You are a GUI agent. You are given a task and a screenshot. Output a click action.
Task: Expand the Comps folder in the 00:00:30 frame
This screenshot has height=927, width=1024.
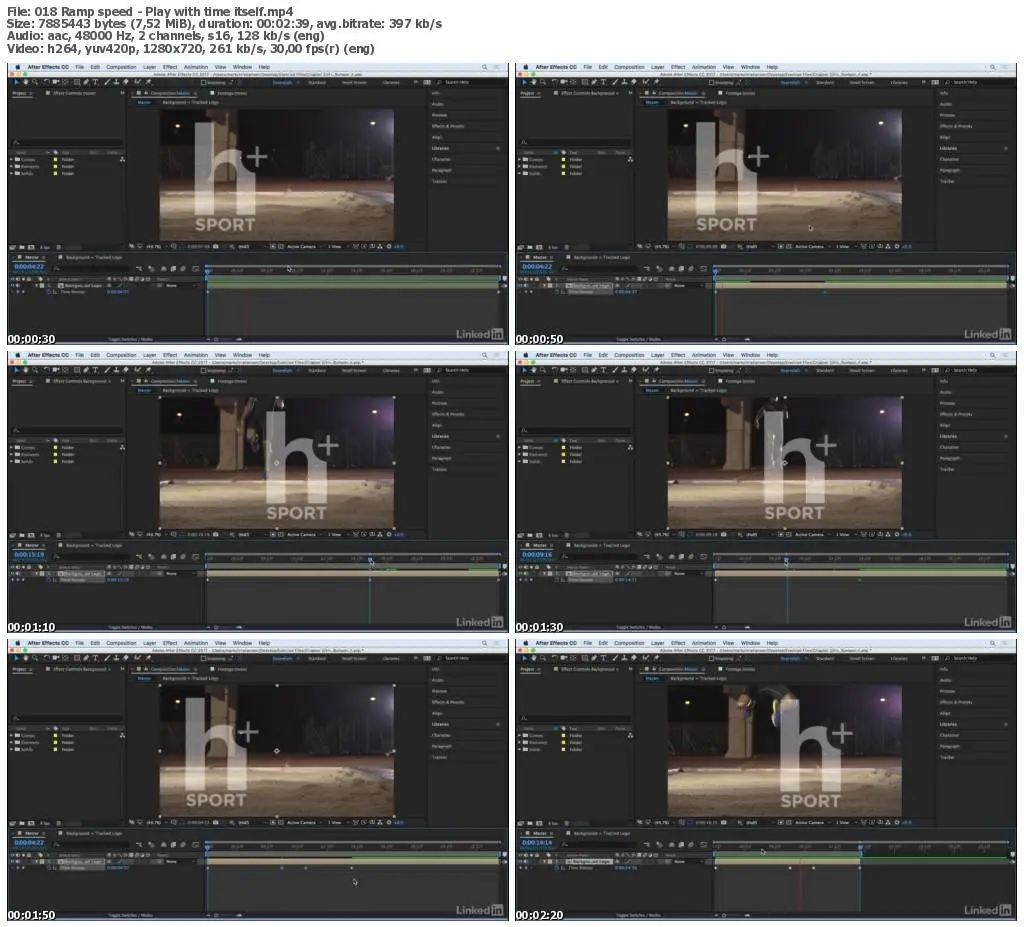[12, 159]
